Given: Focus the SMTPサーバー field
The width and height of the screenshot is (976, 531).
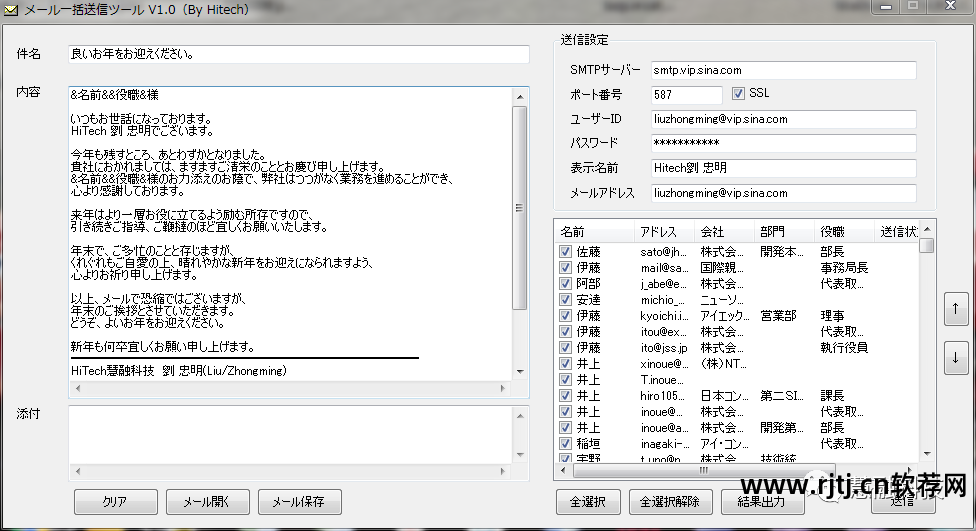Looking at the screenshot, I should (x=784, y=70).
